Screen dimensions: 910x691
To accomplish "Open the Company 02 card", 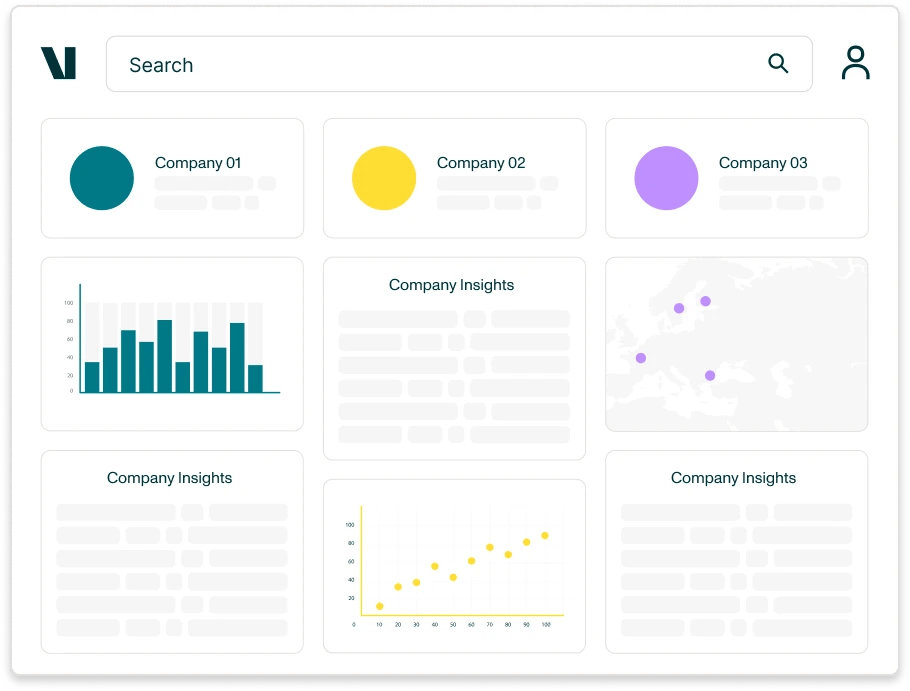I will pyautogui.click(x=454, y=178).
